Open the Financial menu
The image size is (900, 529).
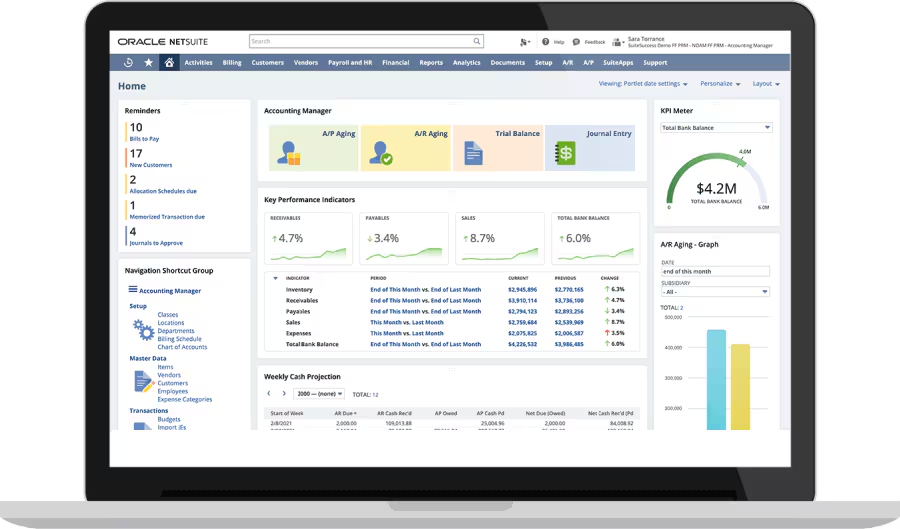tap(395, 63)
